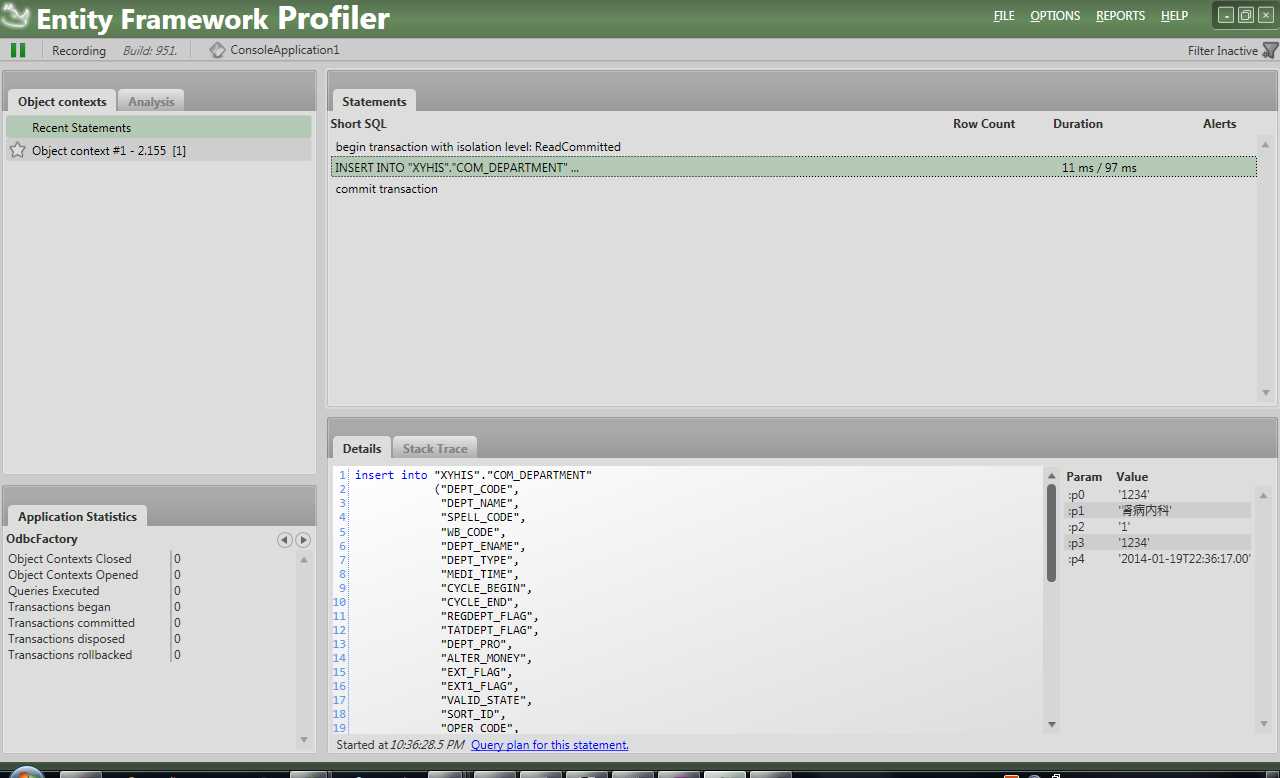Open the OPTIONS menu

(x=1055, y=16)
